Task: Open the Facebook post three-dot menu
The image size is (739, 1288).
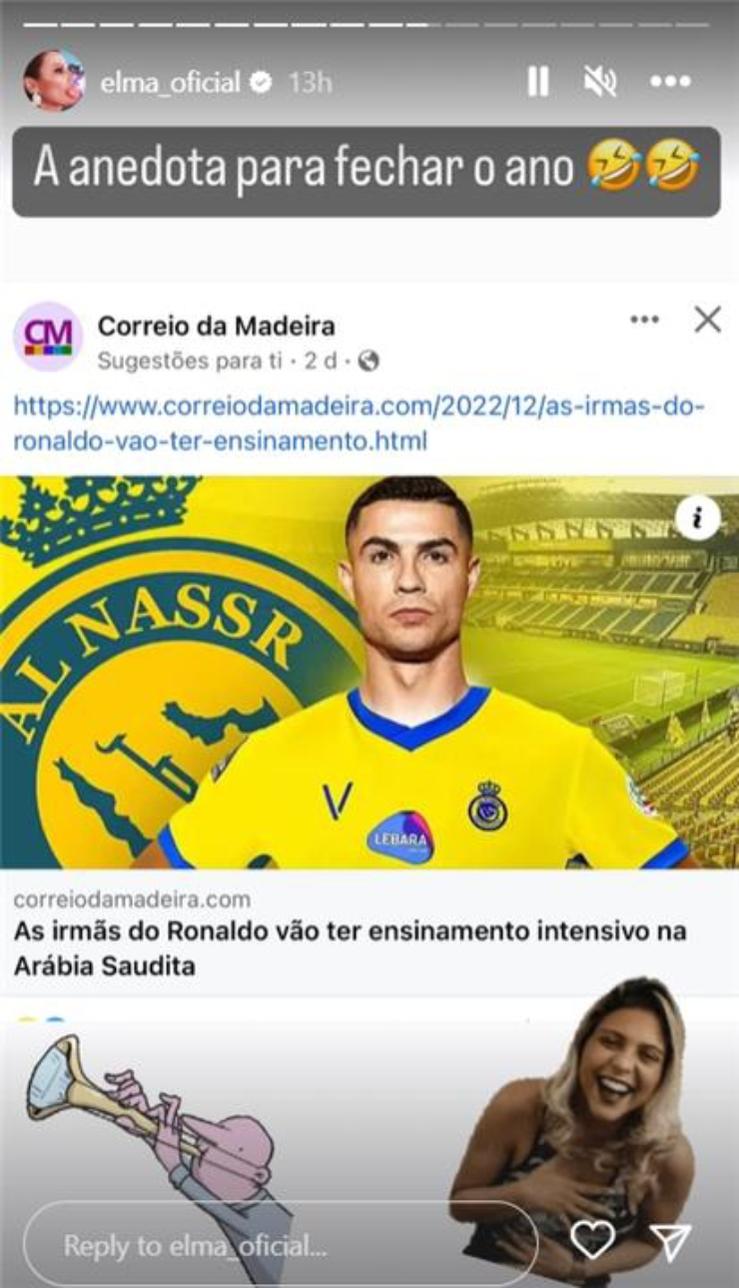Action: click(x=644, y=320)
